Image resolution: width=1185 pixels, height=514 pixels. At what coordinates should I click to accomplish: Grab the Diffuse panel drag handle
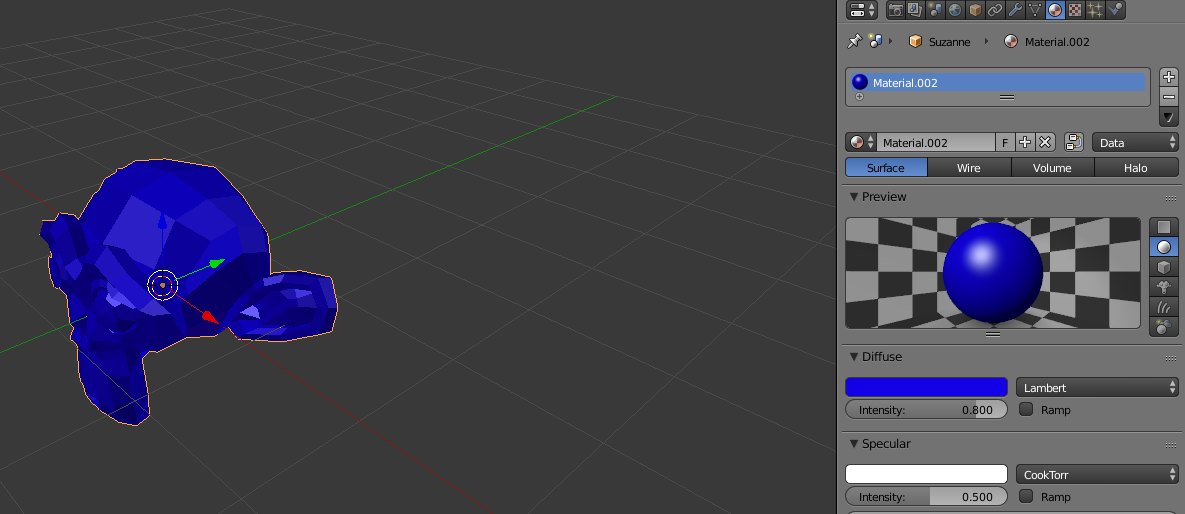click(x=1172, y=357)
